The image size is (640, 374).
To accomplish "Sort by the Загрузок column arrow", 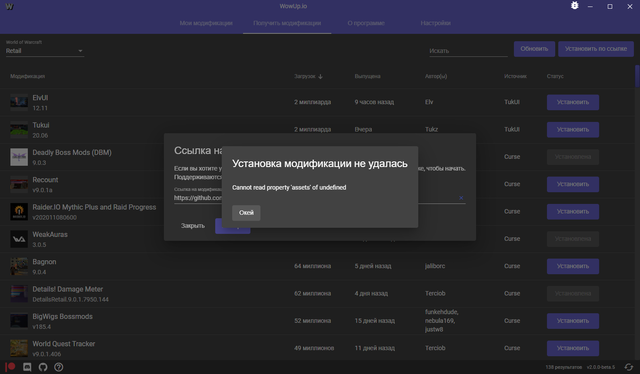I will [x=320, y=76].
